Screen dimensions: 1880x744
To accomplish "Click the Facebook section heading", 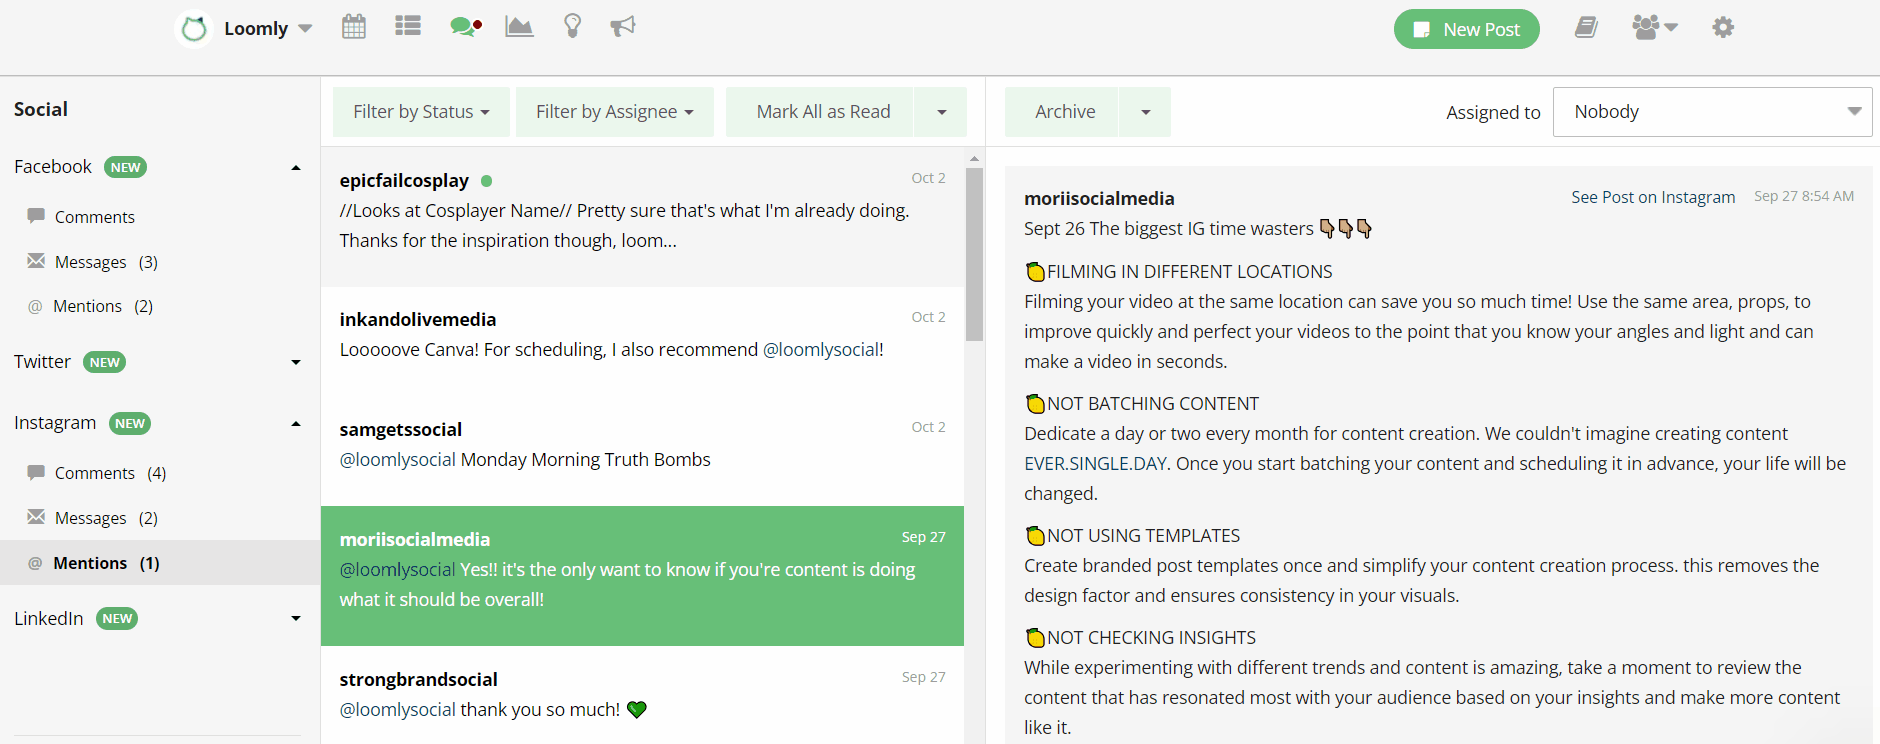I will (x=53, y=167).
